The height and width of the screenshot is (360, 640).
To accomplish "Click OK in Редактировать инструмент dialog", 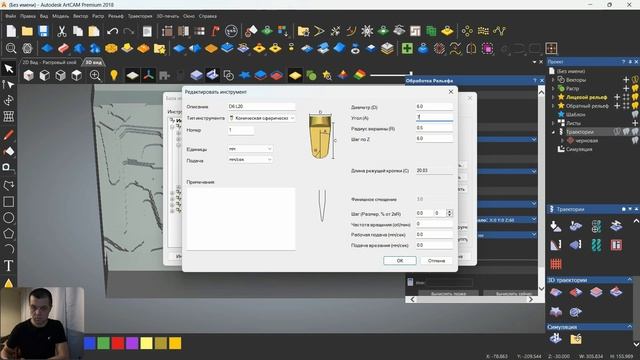I will click(x=400, y=260).
